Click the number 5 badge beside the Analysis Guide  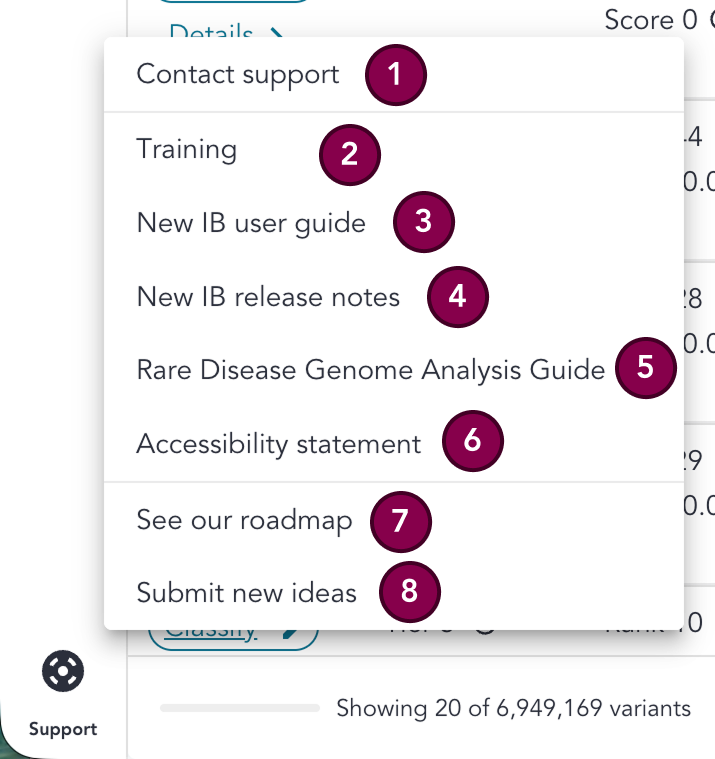(x=645, y=367)
